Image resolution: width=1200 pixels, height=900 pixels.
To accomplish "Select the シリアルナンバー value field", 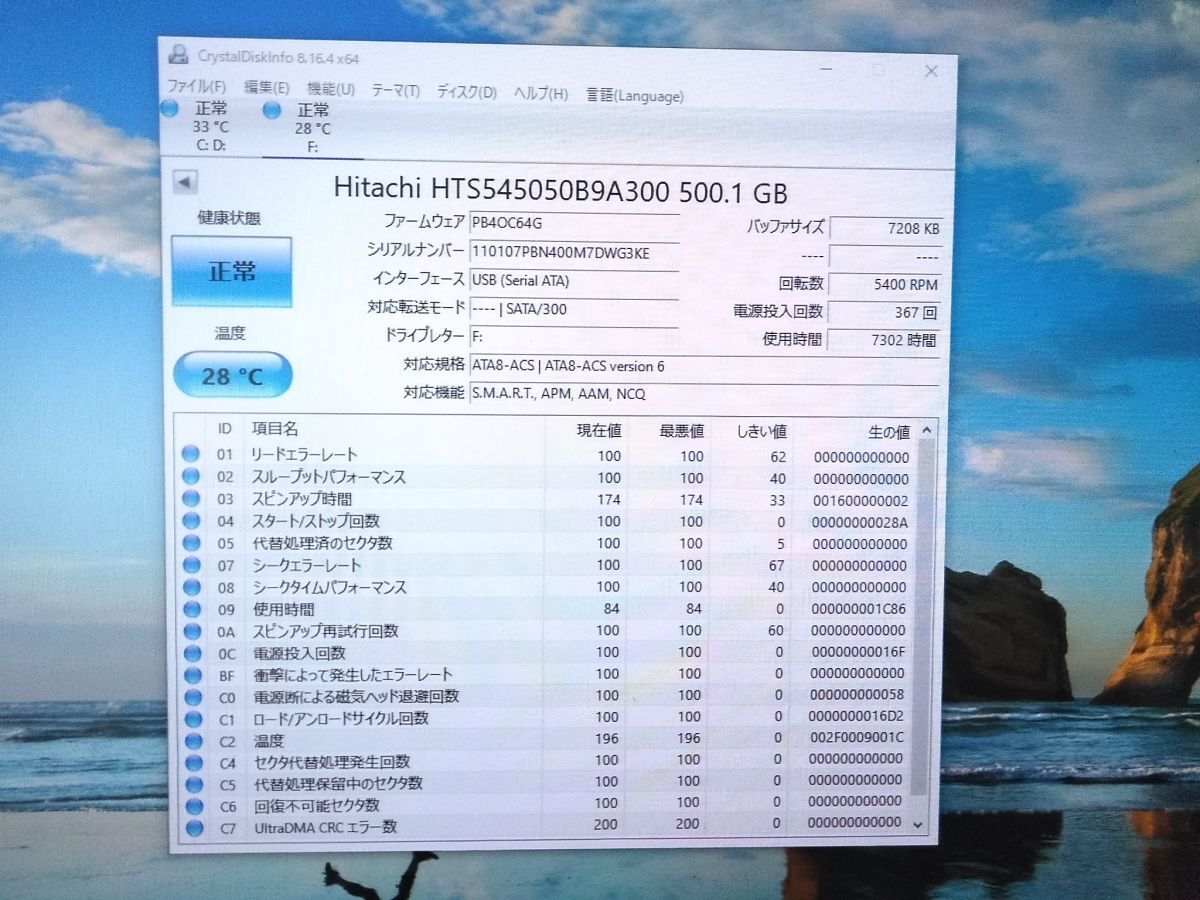I will (x=570, y=253).
